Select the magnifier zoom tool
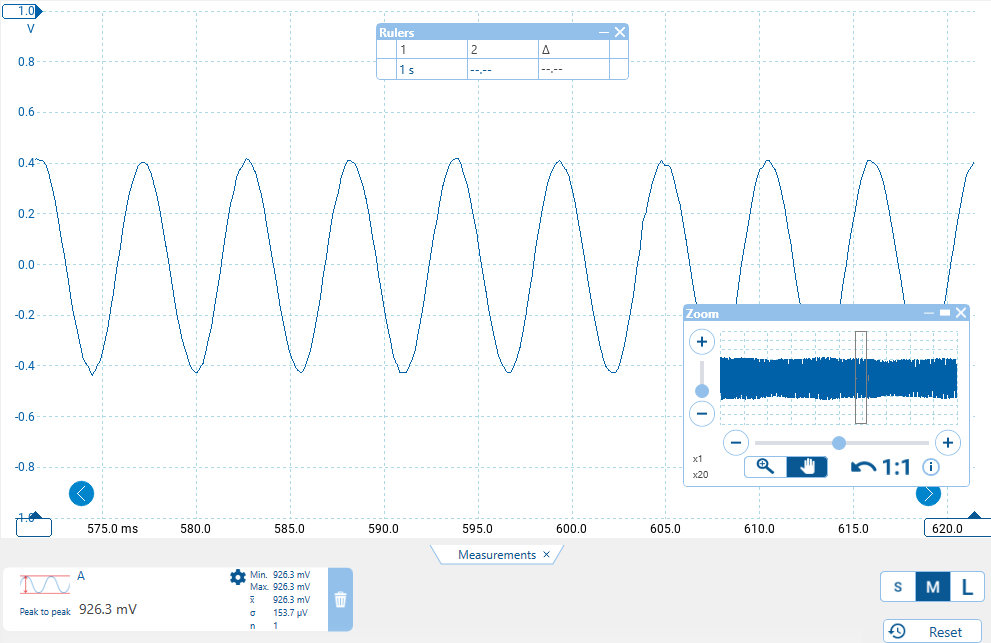Image resolution: width=991 pixels, height=643 pixels. (766, 467)
